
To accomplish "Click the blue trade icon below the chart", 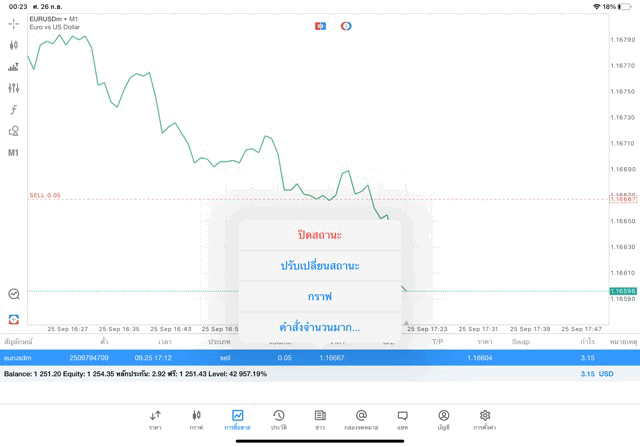I will click(13, 319).
